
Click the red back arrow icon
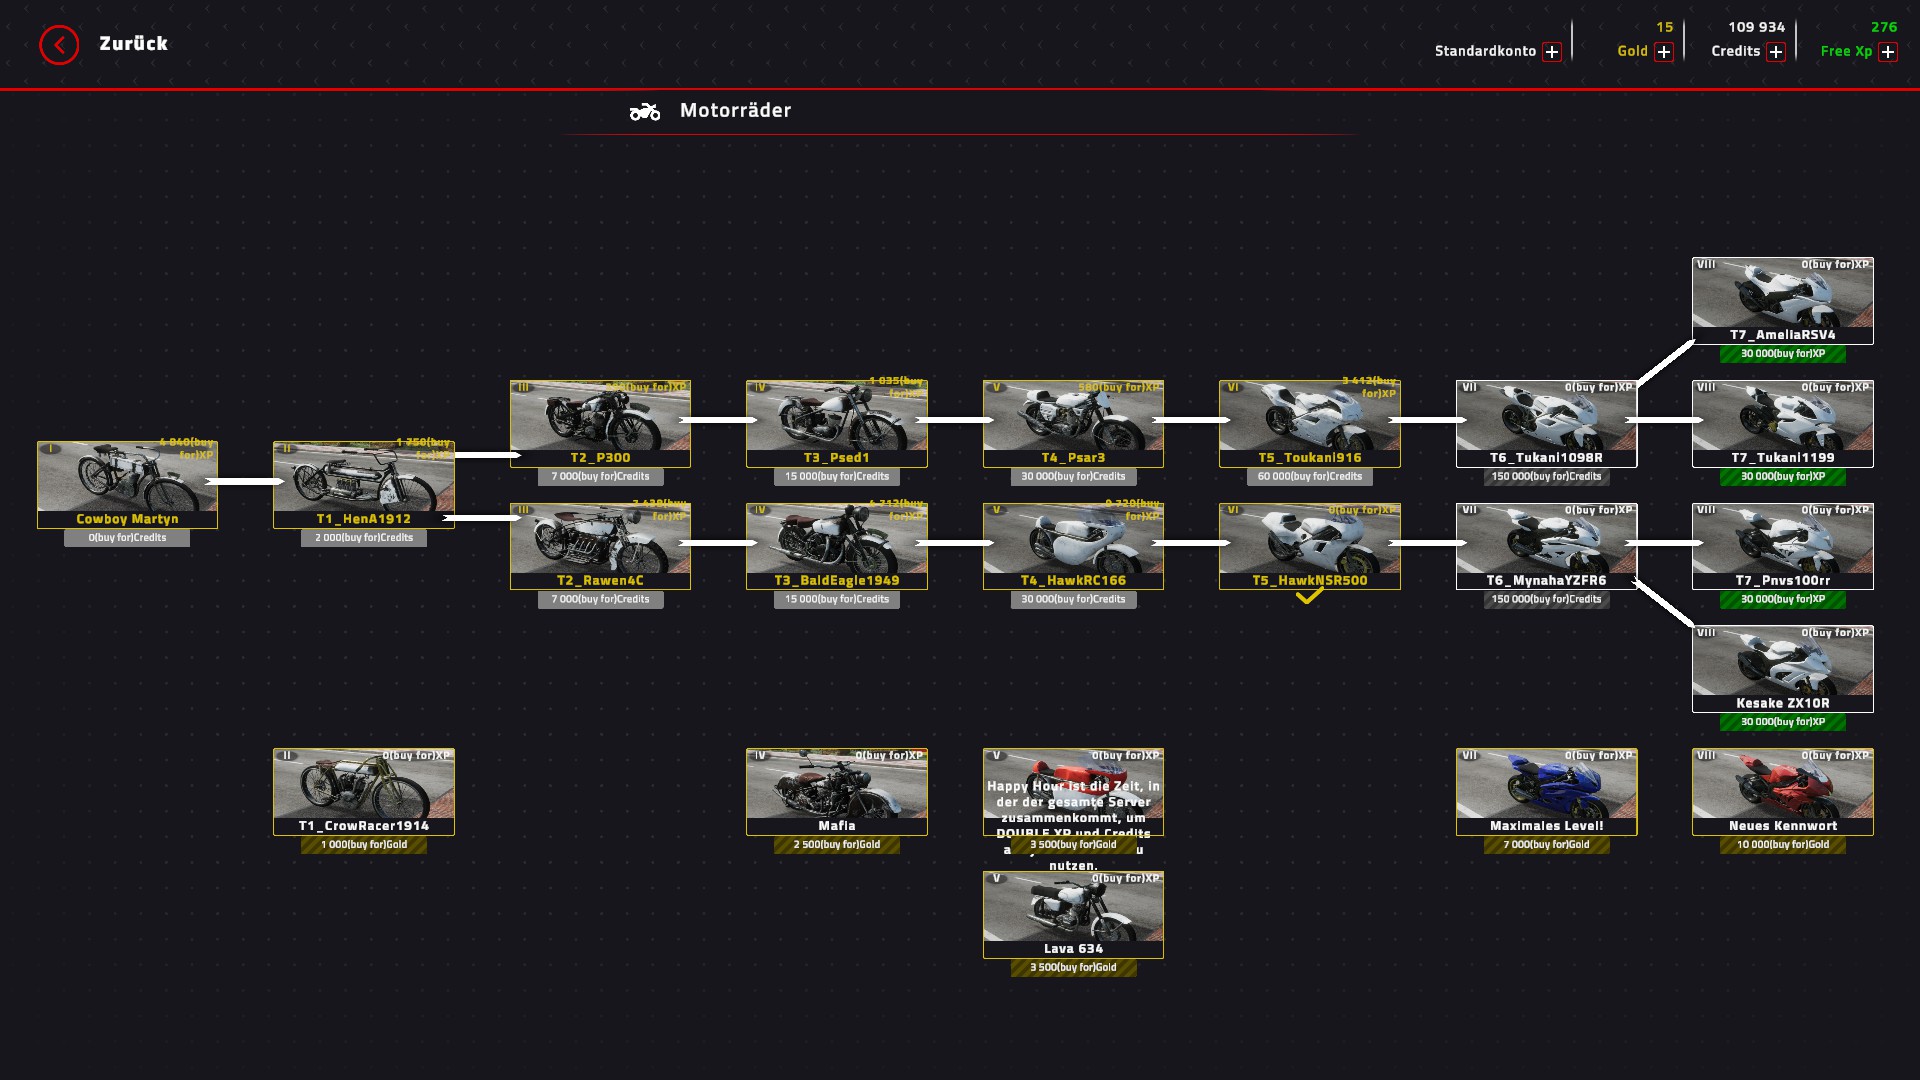click(x=59, y=45)
